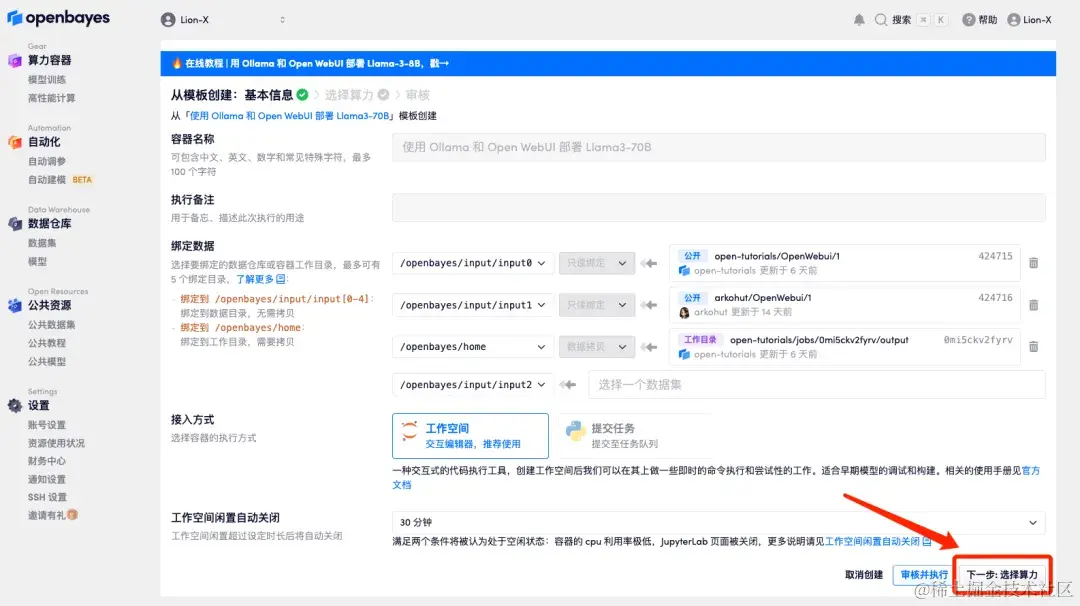Open the /openbayes/input/input0 directory dropdown
The image size is (1080, 606).
coord(471,262)
